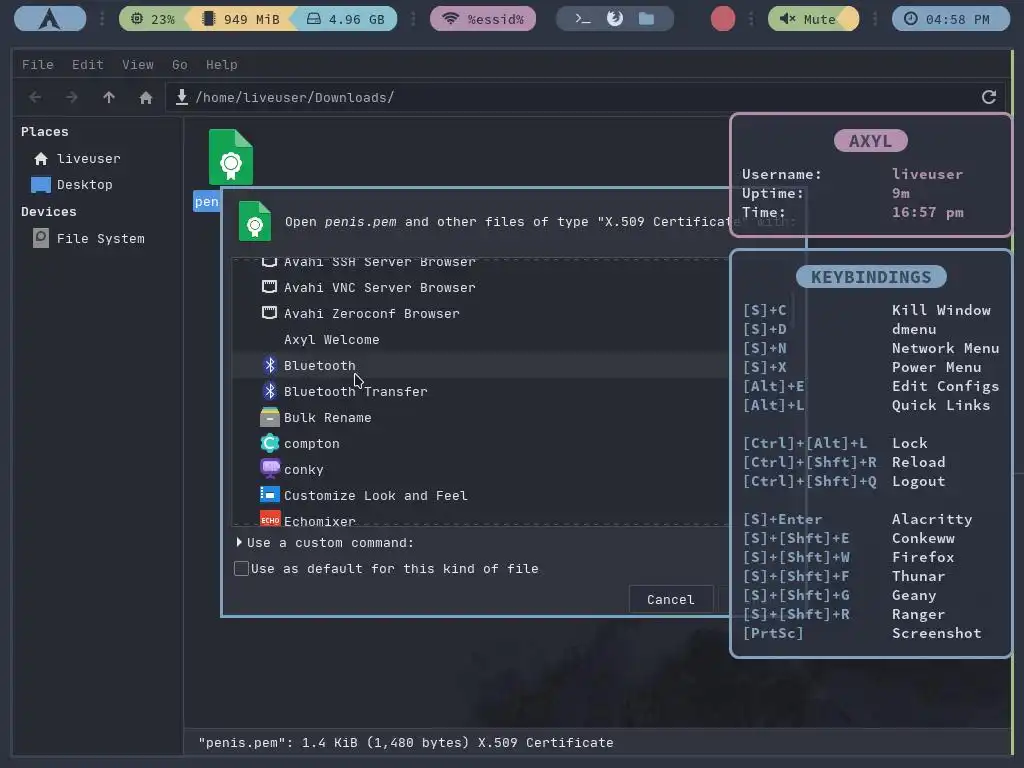Open the Edit menu
Viewport: 1024px width, 768px height.
[88, 65]
